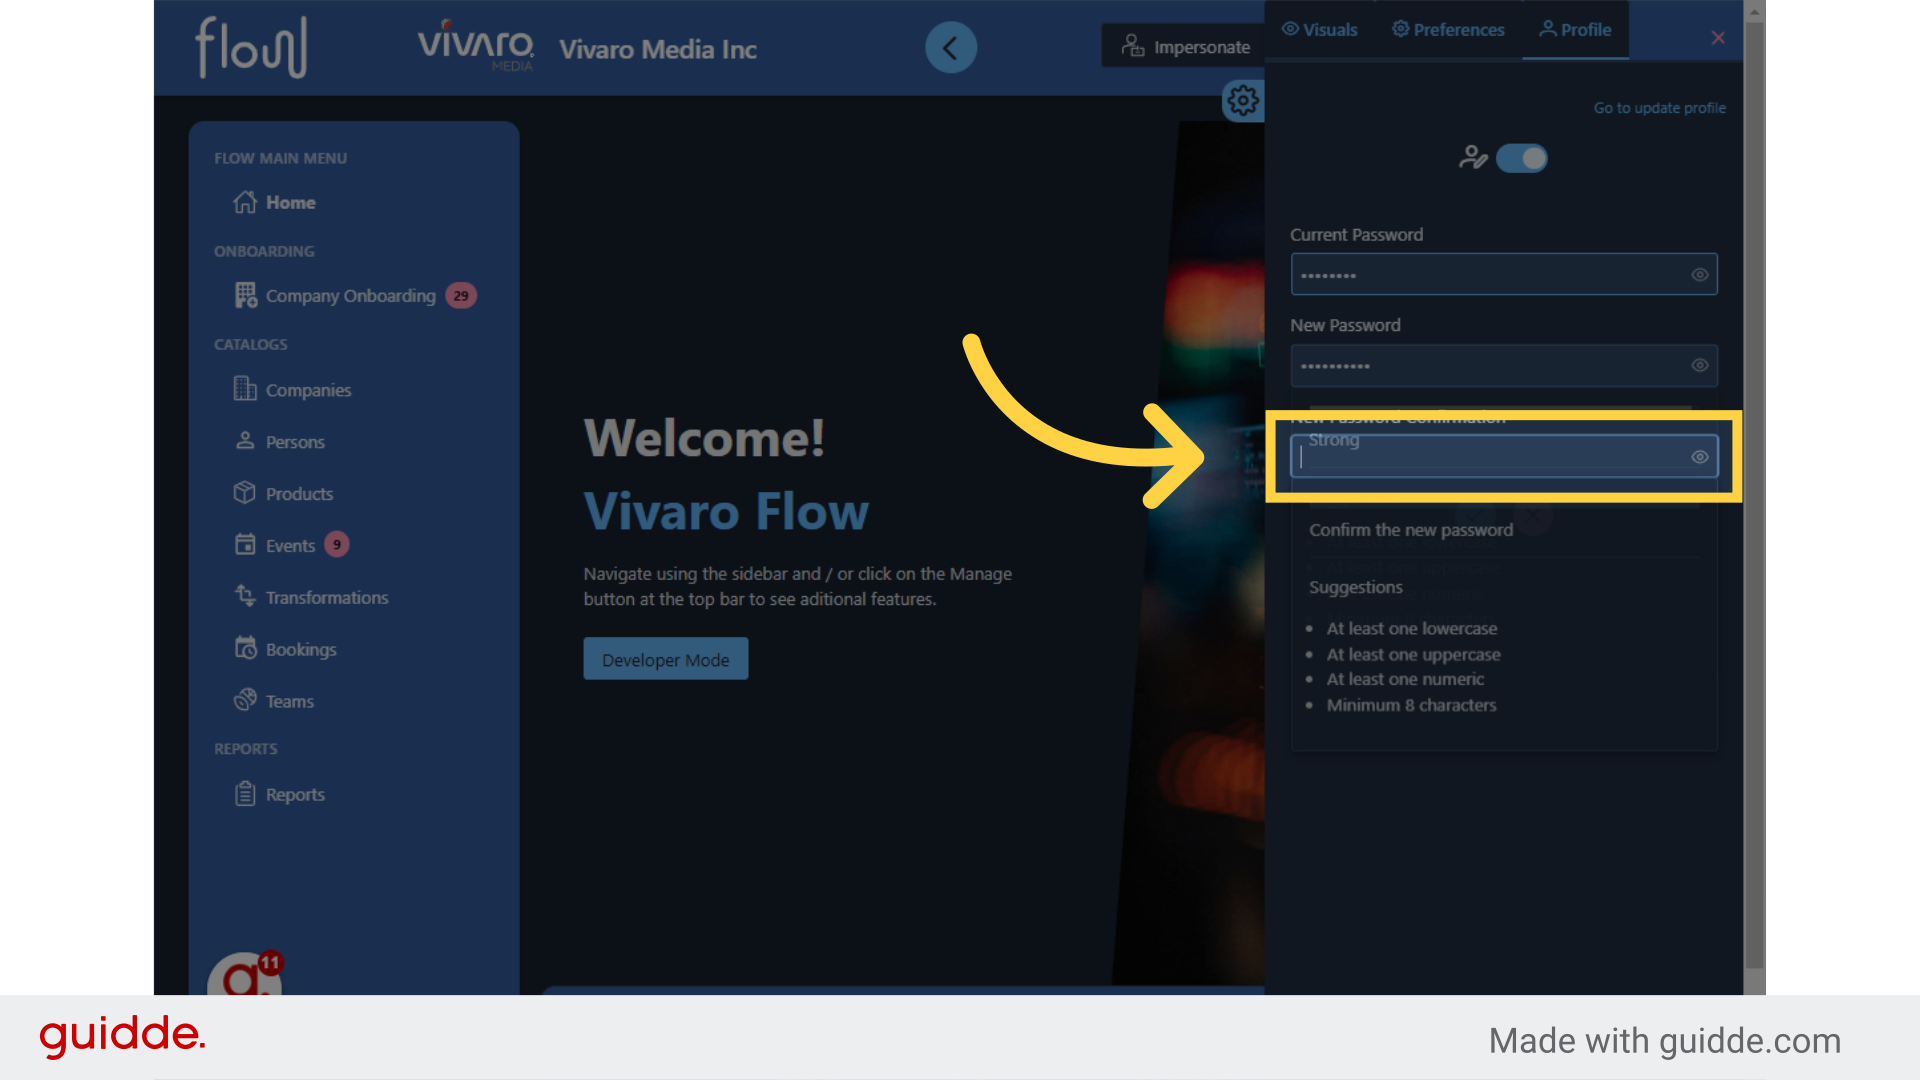Open Products box icon
The width and height of the screenshot is (1920, 1080).
pyautogui.click(x=245, y=493)
